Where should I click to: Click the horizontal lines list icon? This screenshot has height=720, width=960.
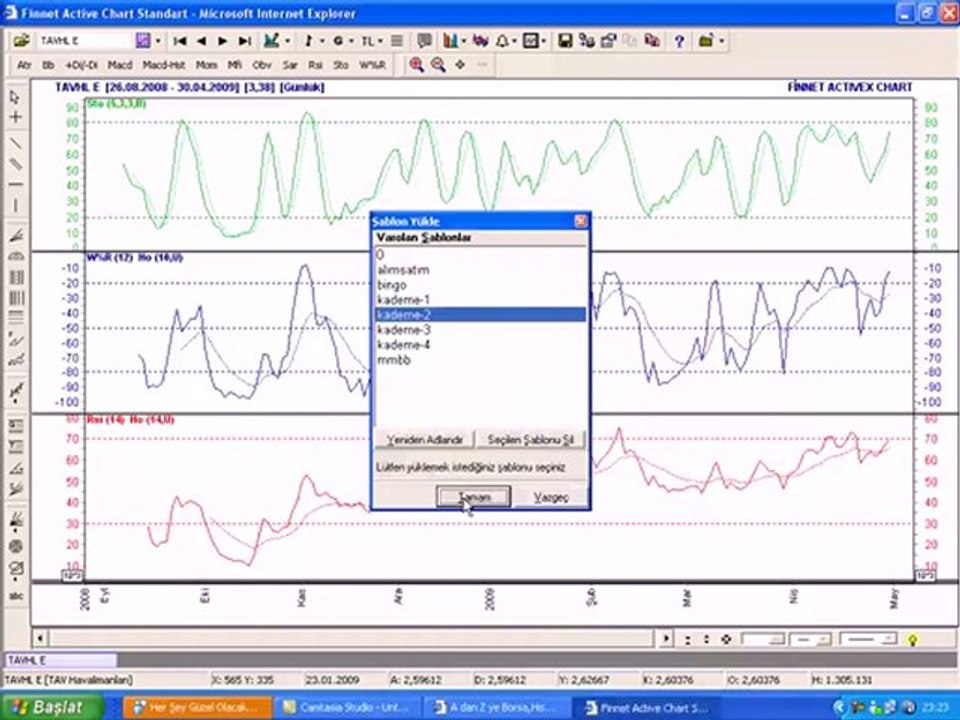tap(397, 41)
